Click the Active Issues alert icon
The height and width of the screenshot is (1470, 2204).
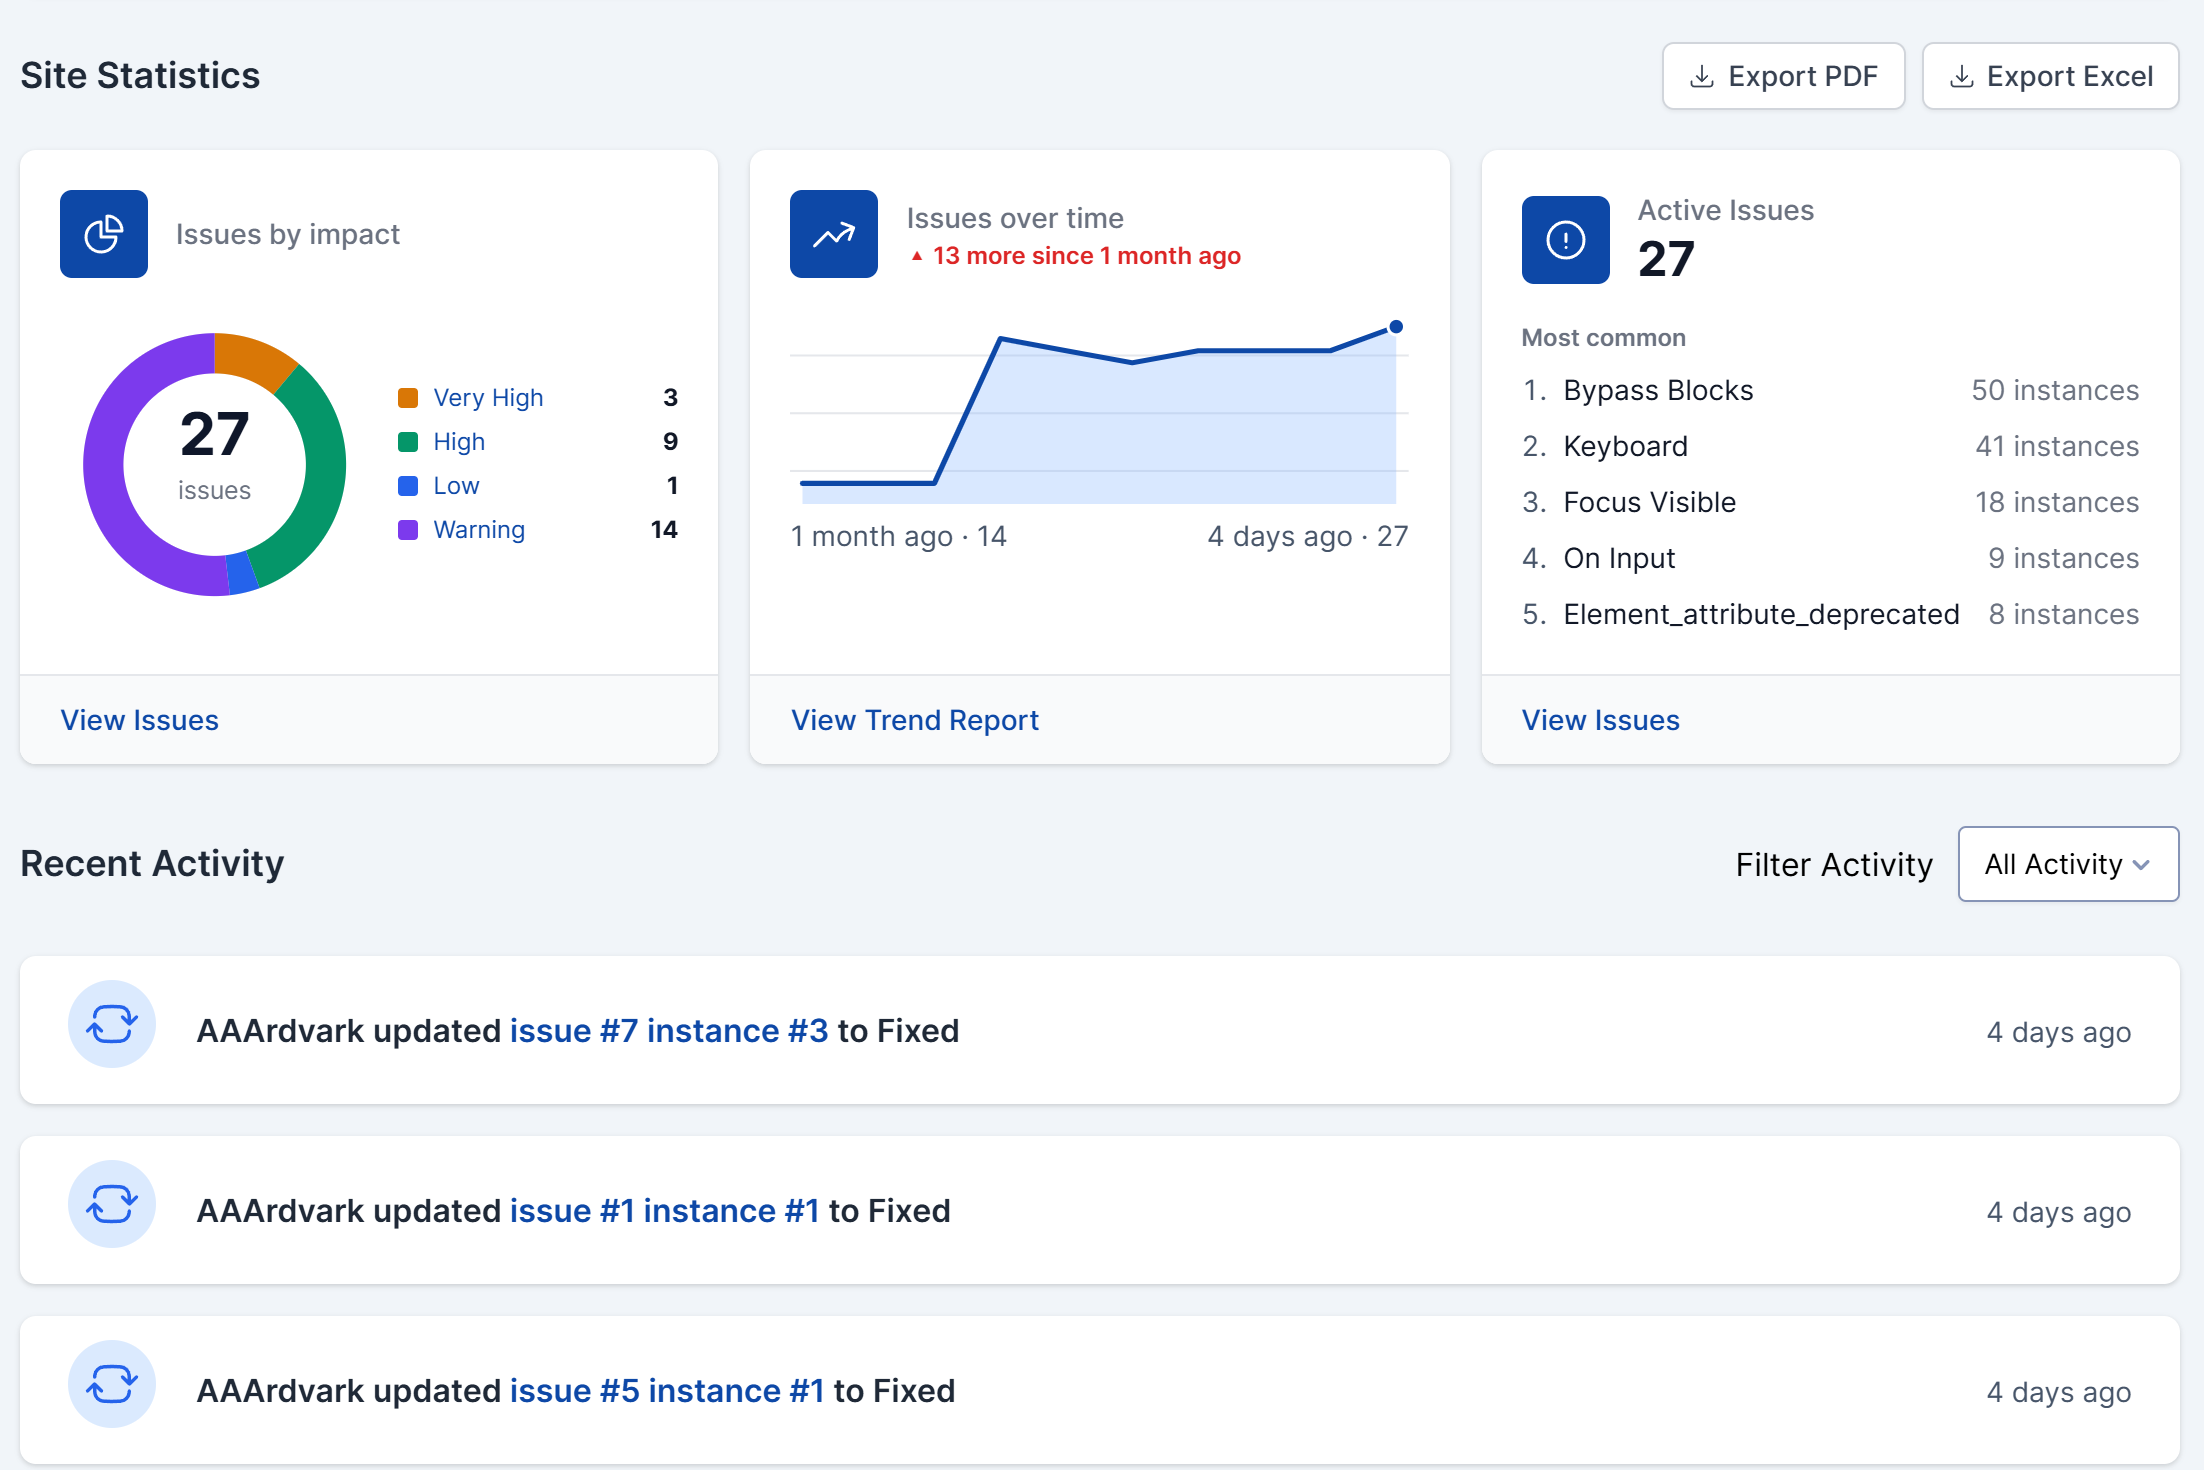coord(1566,240)
